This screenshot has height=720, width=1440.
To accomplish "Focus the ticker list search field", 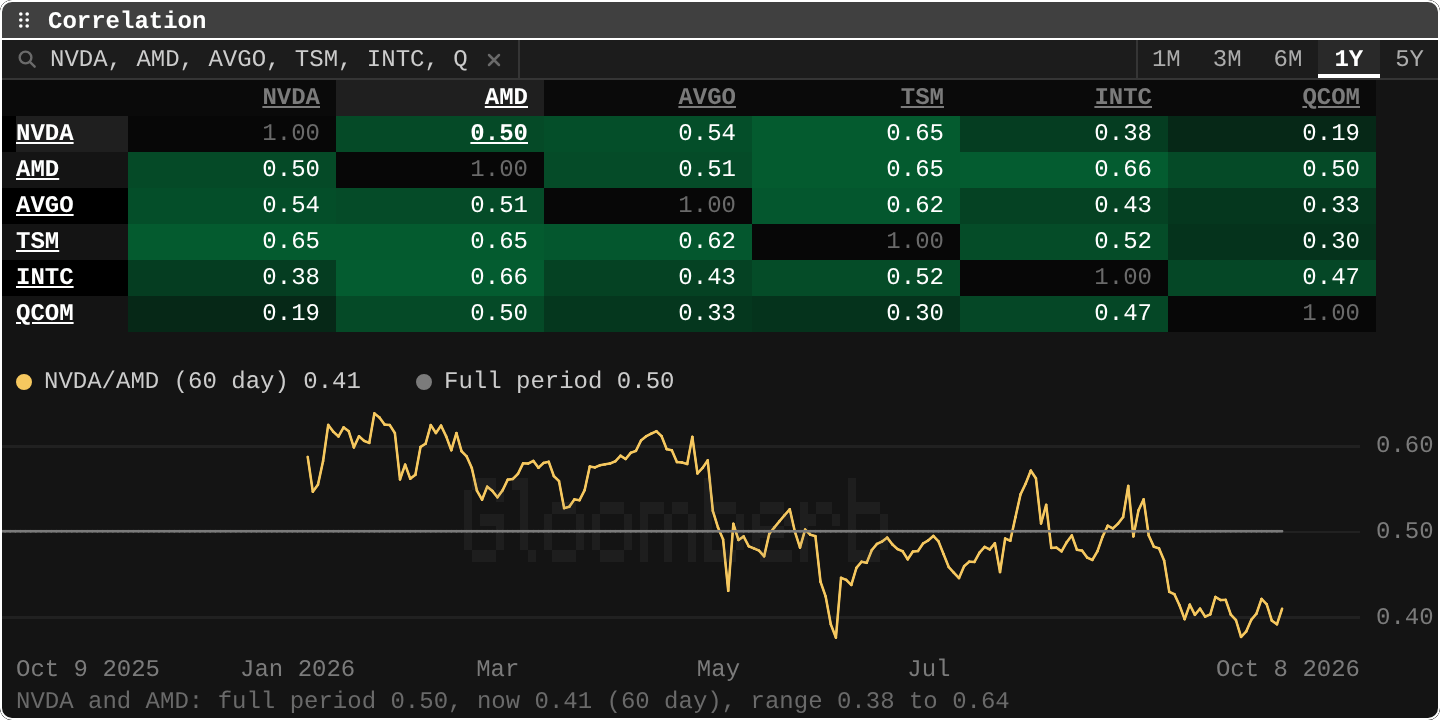I will (260, 60).
